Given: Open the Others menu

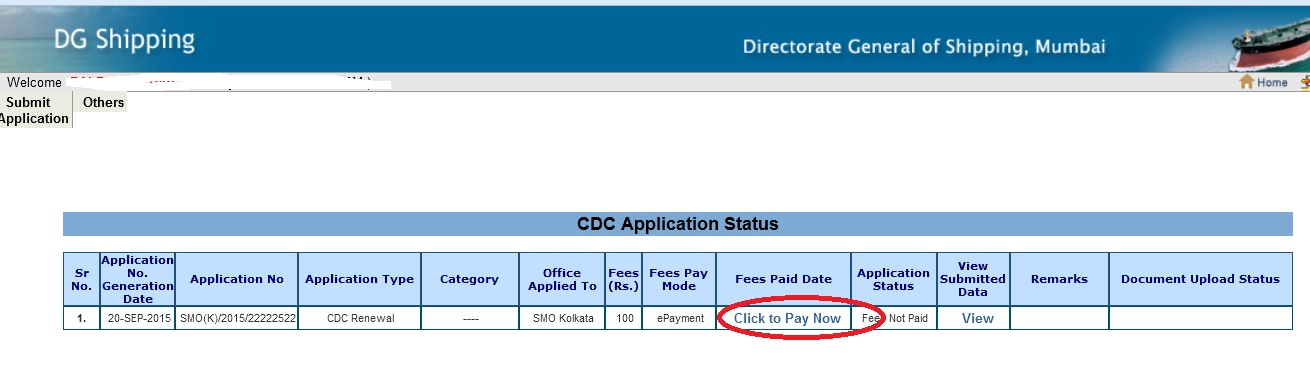Looking at the screenshot, I should point(104,102).
